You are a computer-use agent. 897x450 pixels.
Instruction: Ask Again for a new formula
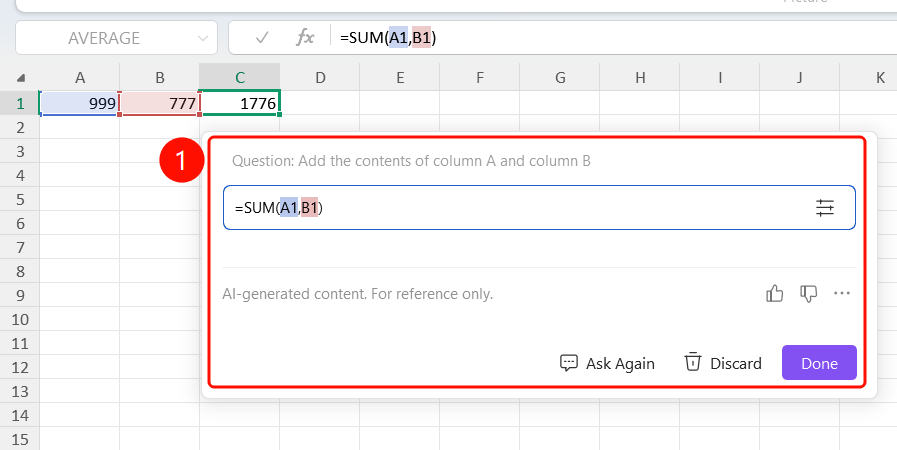pos(607,364)
